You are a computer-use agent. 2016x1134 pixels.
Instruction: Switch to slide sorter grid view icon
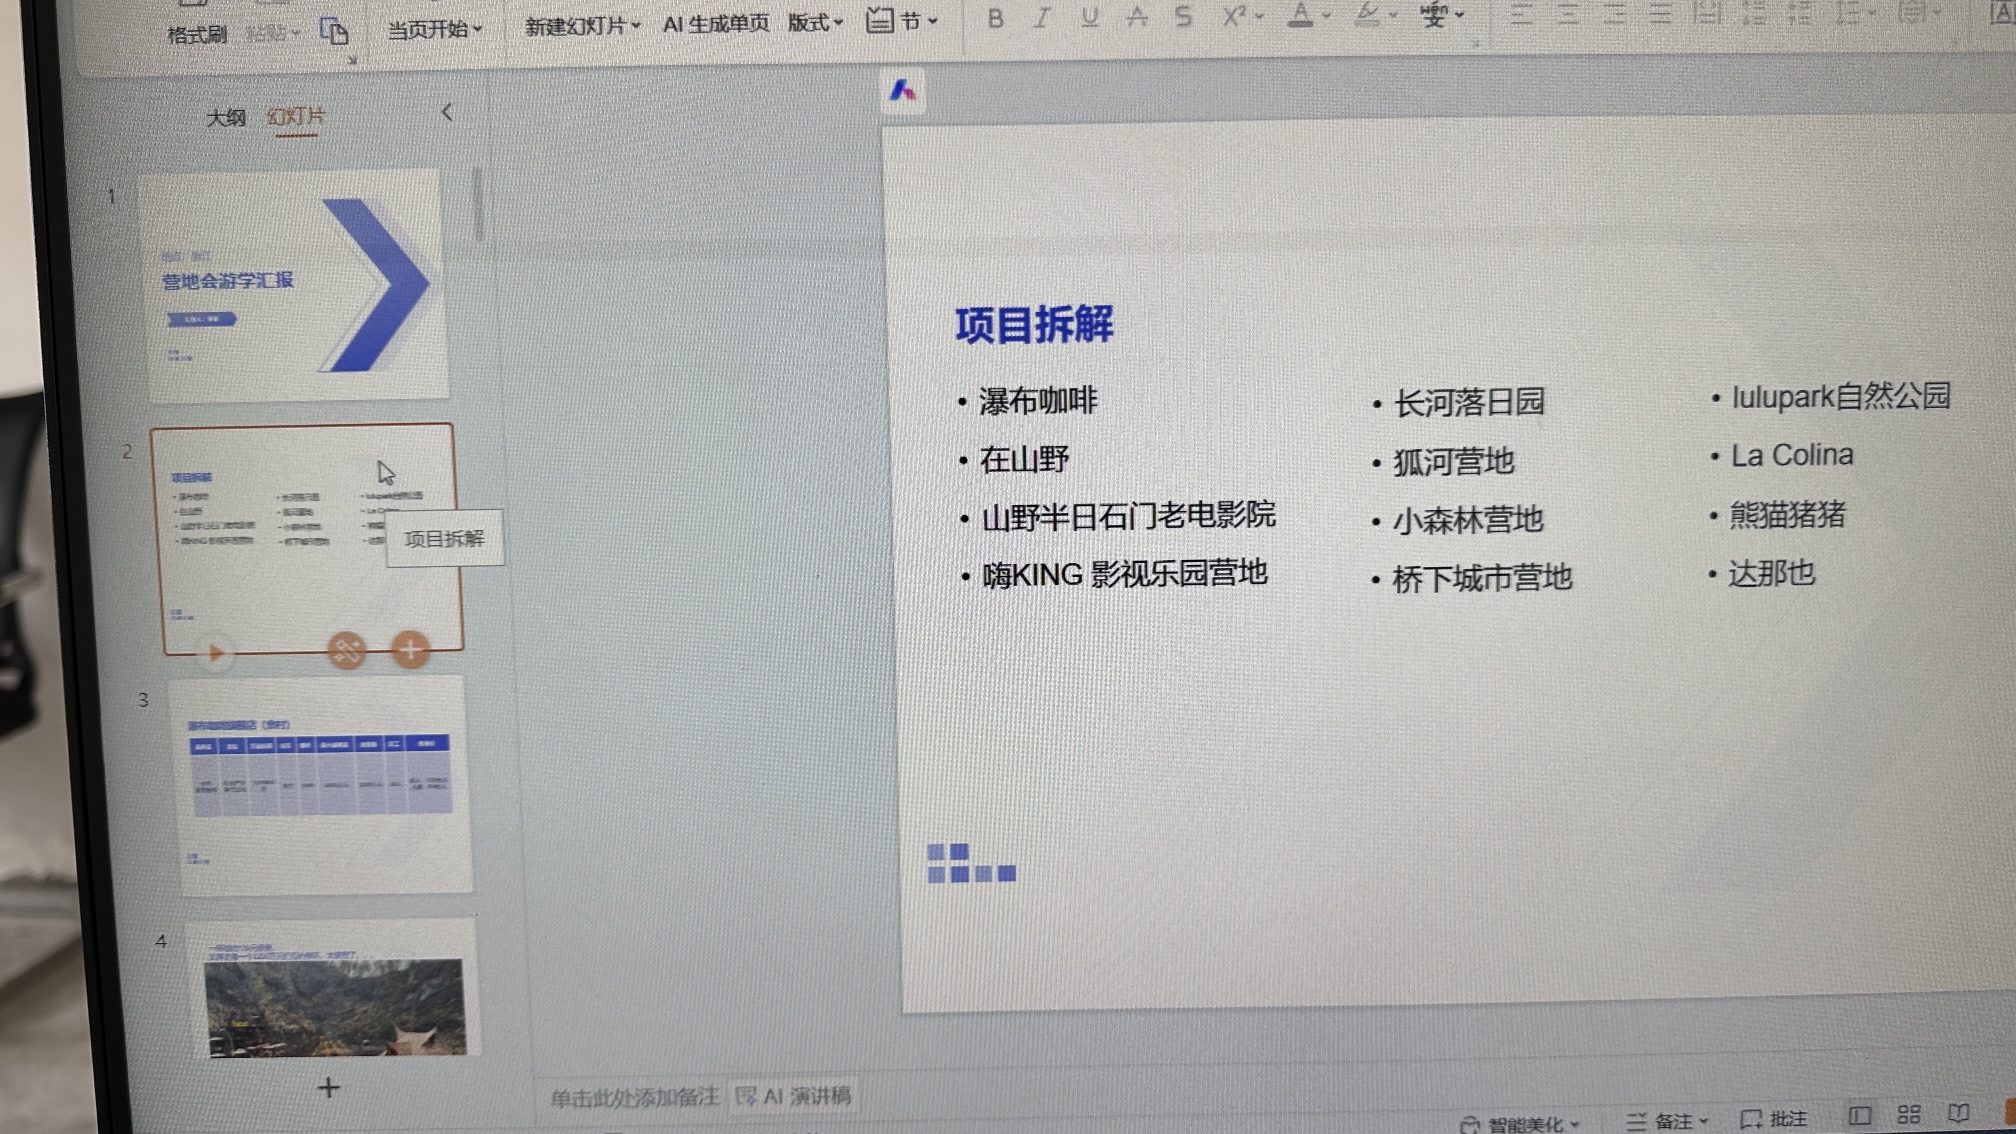1909,1114
